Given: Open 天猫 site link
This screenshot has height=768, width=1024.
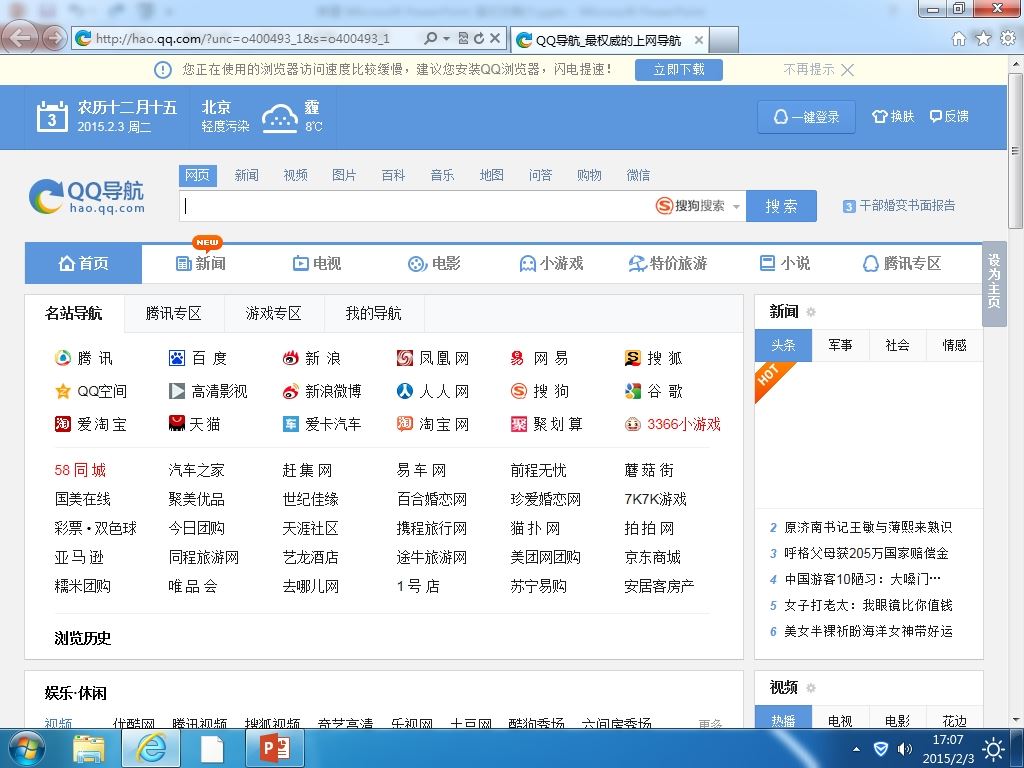Looking at the screenshot, I should click(x=195, y=424).
